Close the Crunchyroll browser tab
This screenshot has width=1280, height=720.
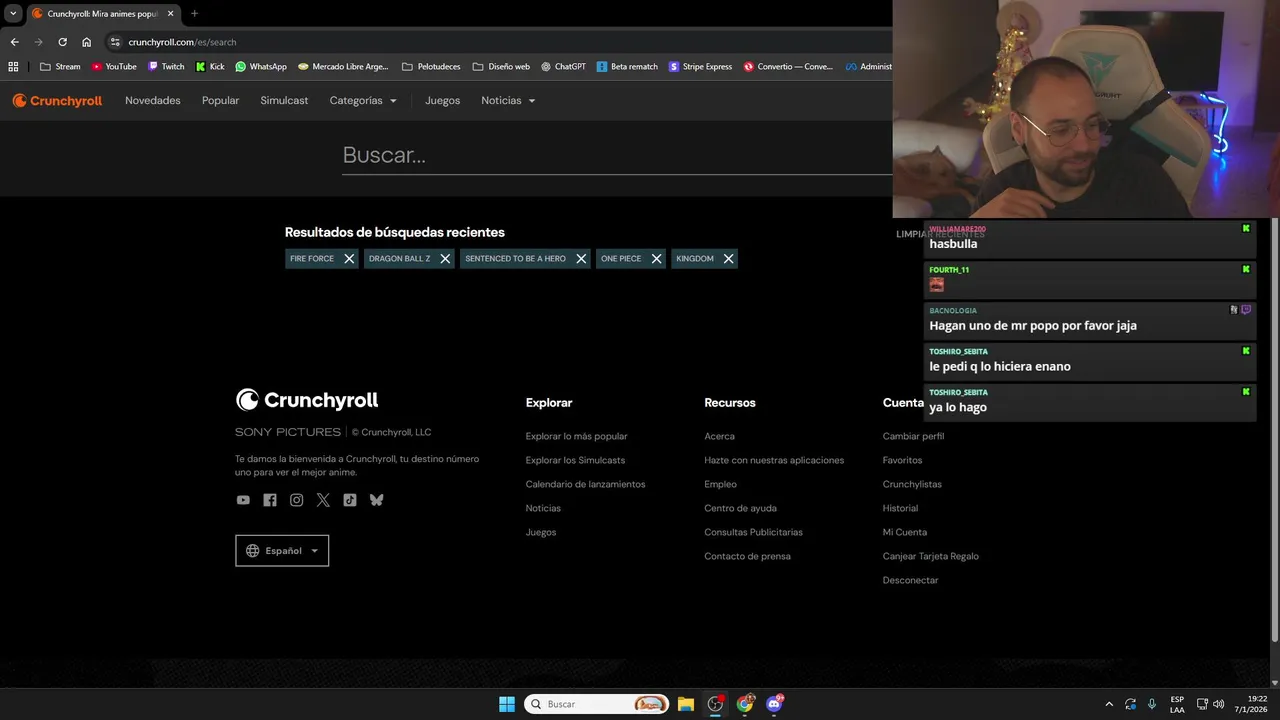pyautogui.click(x=170, y=14)
